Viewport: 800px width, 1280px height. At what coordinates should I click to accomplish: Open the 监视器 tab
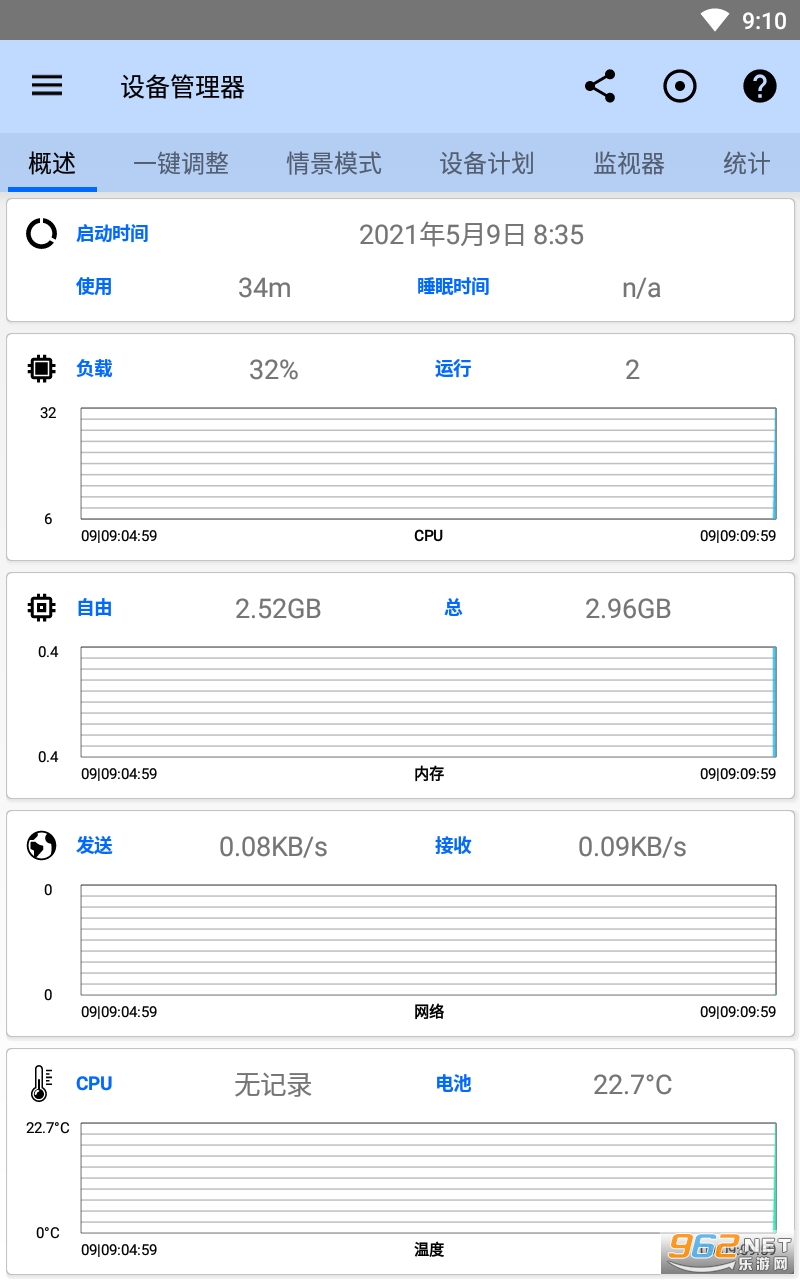[x=629, y=163]
